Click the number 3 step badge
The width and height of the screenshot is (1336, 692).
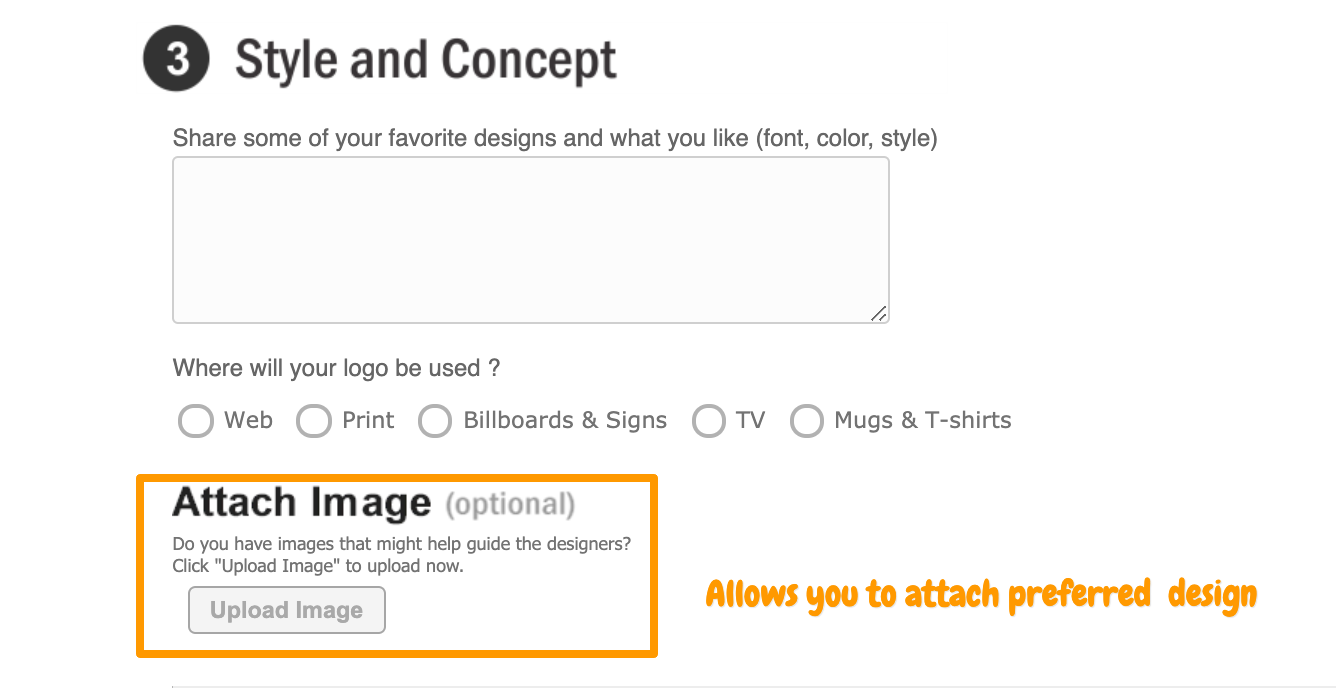click(176, 59)
